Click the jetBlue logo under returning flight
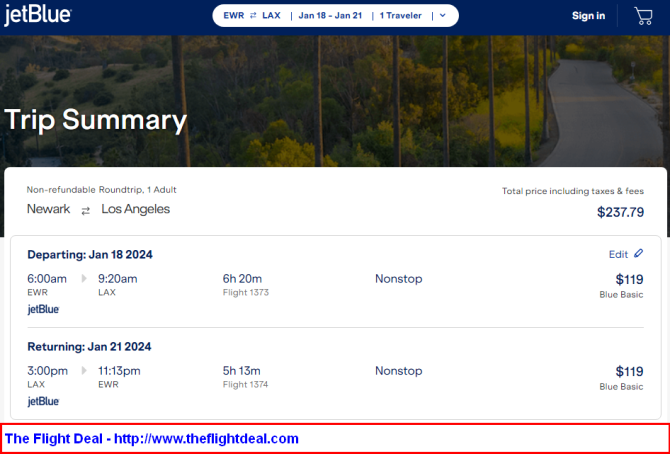 [43, 401]
